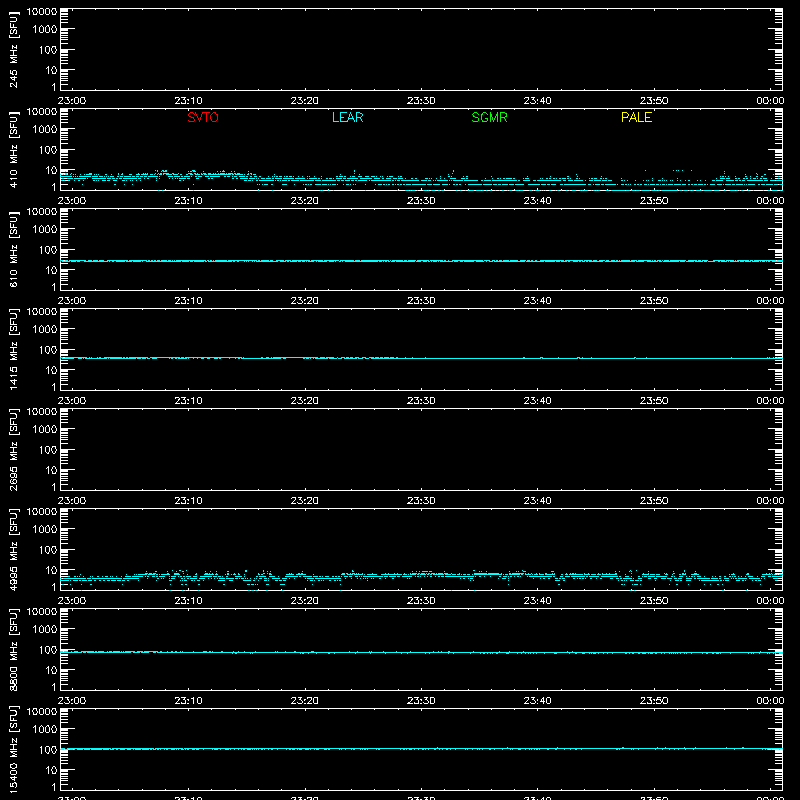
Task: Click the 23:40 label under 2695 MHz panel
Action: 537,501
